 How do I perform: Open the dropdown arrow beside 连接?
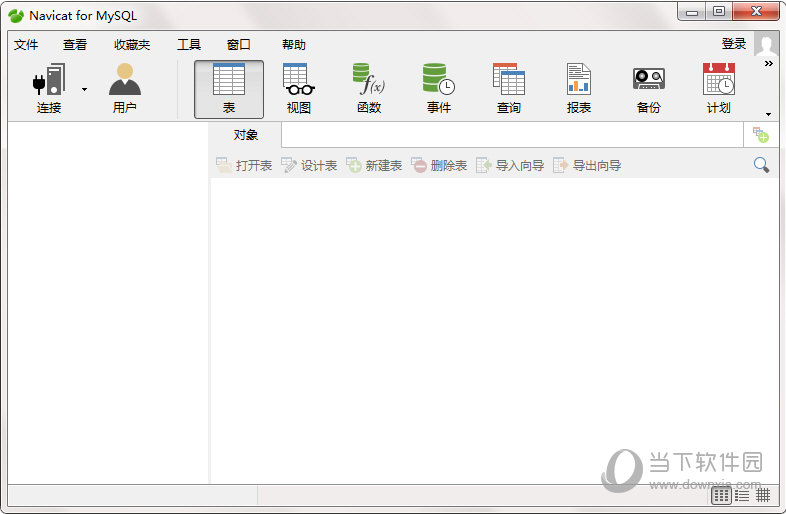84,89
